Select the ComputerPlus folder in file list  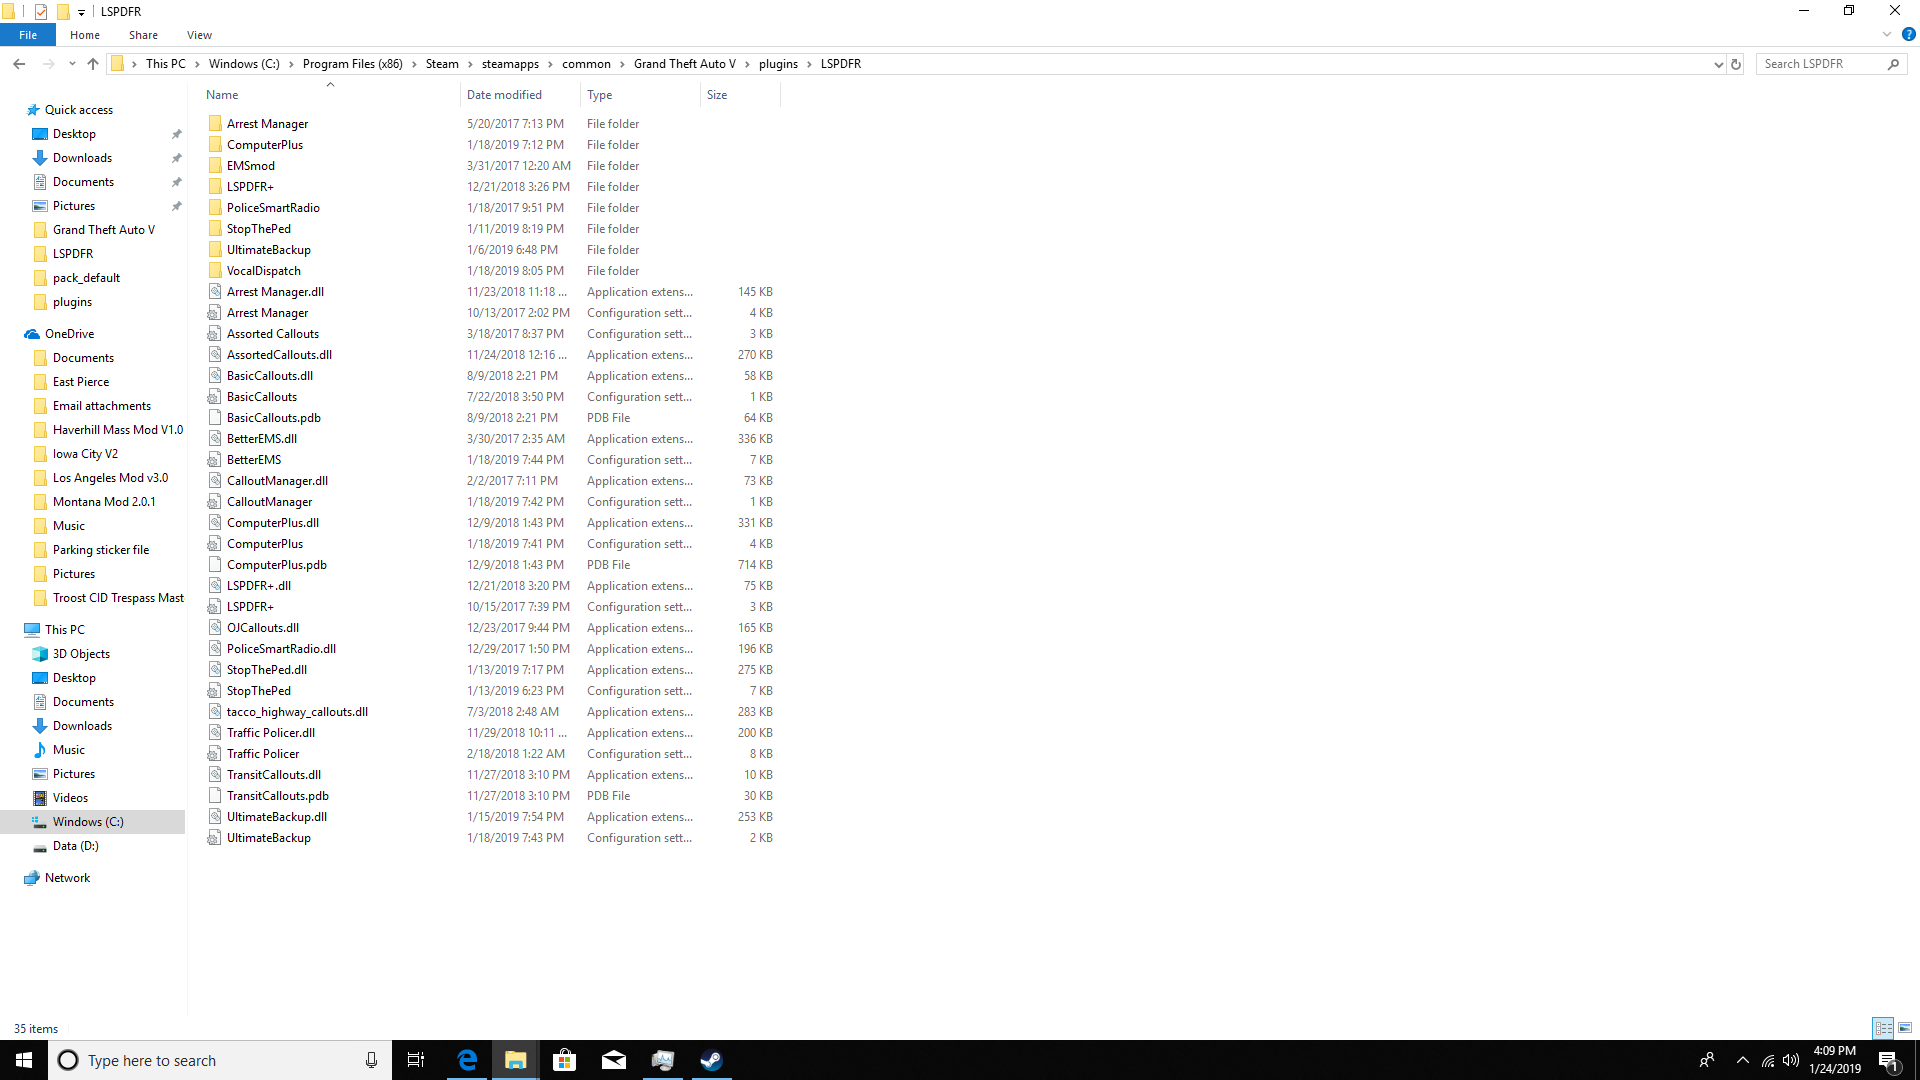click(264, 145)
